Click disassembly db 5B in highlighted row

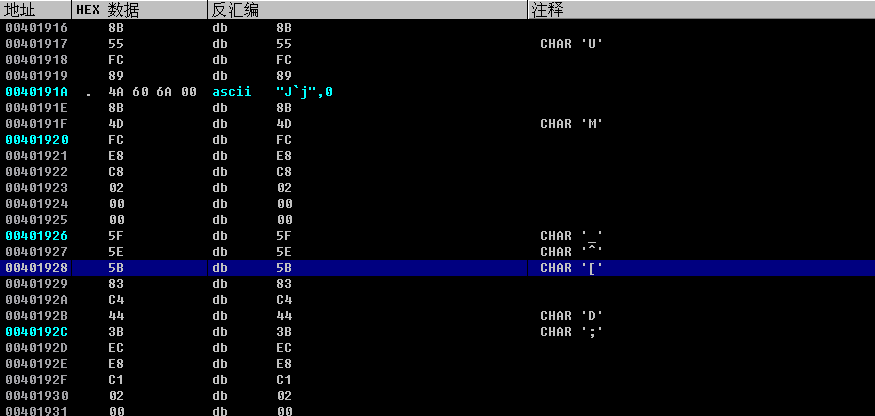click(252, 268)
